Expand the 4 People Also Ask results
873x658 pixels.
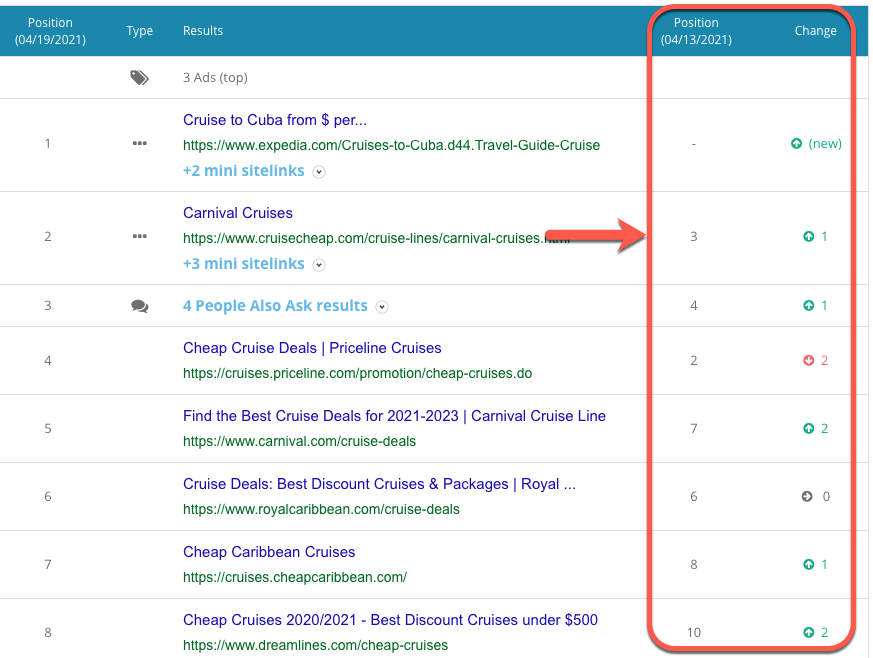[x=383, y=306]
